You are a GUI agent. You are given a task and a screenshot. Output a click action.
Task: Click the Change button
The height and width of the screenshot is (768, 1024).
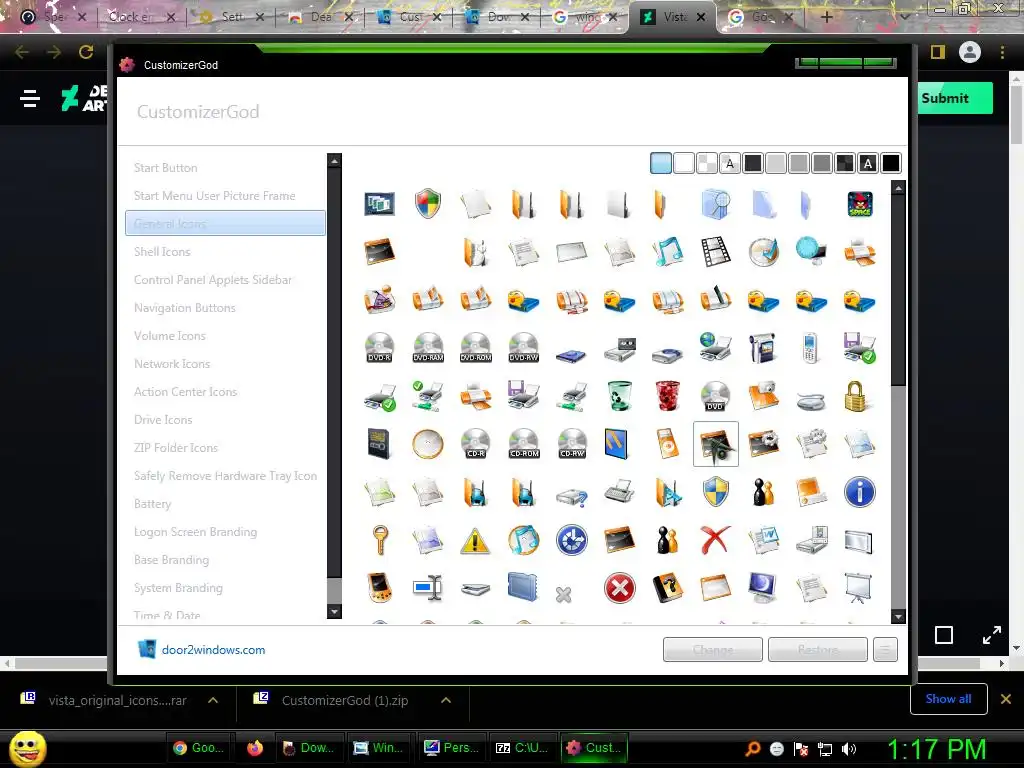click(712, 650)
